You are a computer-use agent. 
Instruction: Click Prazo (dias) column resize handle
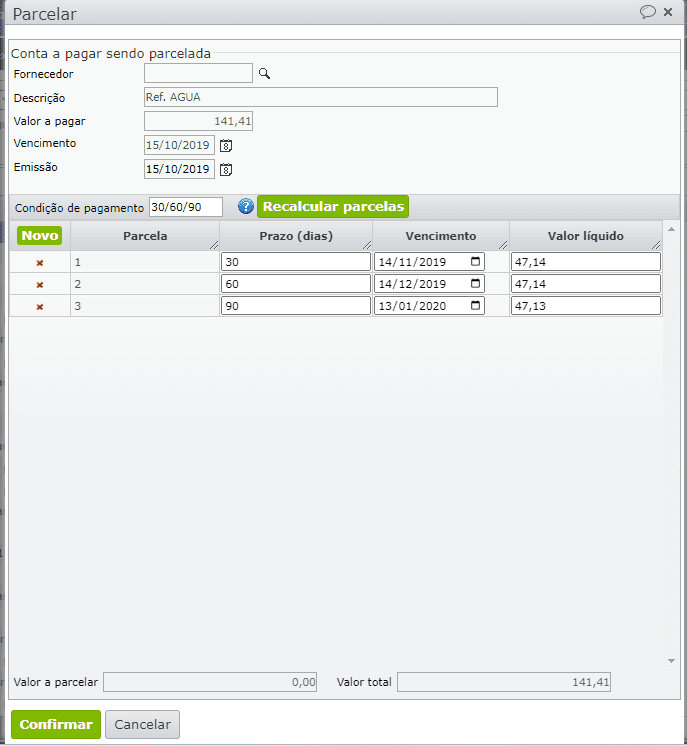(x=367, y=245)
